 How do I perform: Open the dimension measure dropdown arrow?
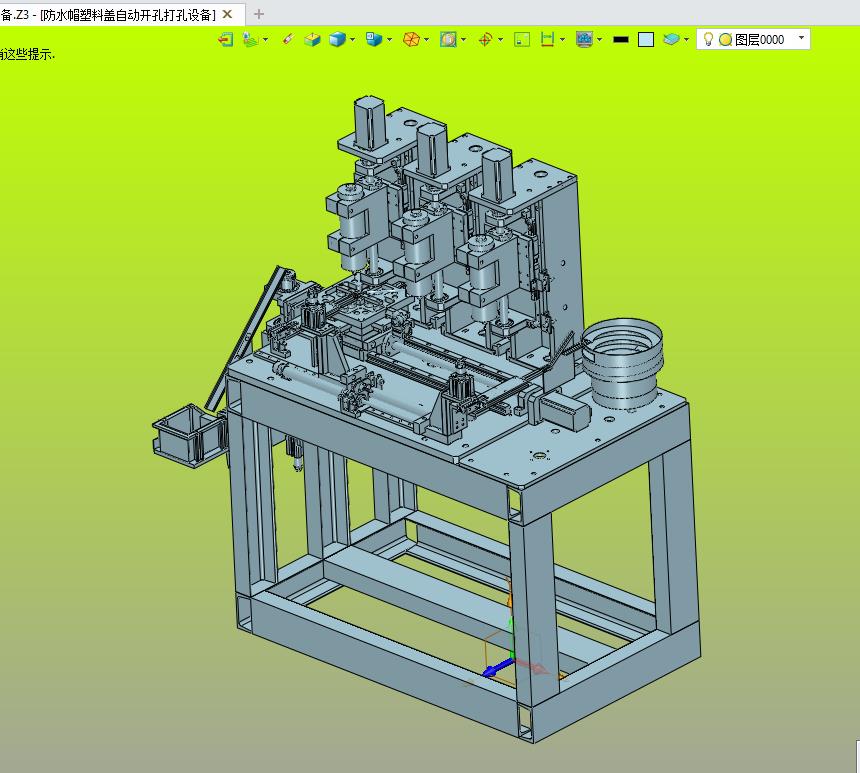tap(562, 40)
